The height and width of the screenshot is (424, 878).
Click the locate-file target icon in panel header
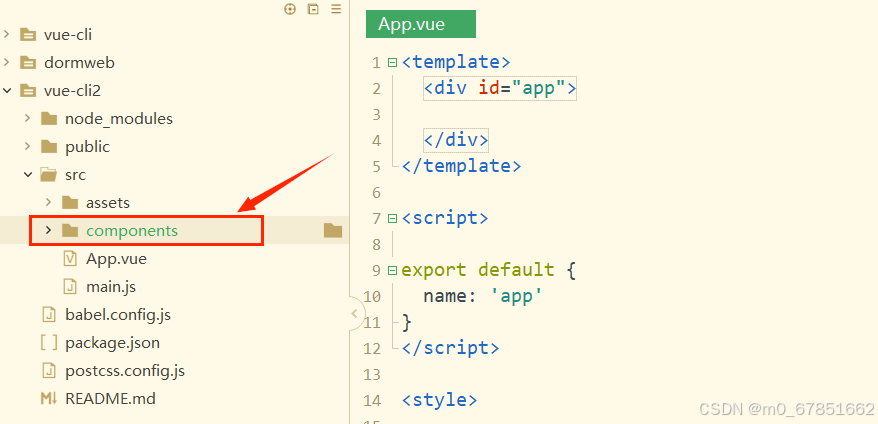click(x=289, y=9)
